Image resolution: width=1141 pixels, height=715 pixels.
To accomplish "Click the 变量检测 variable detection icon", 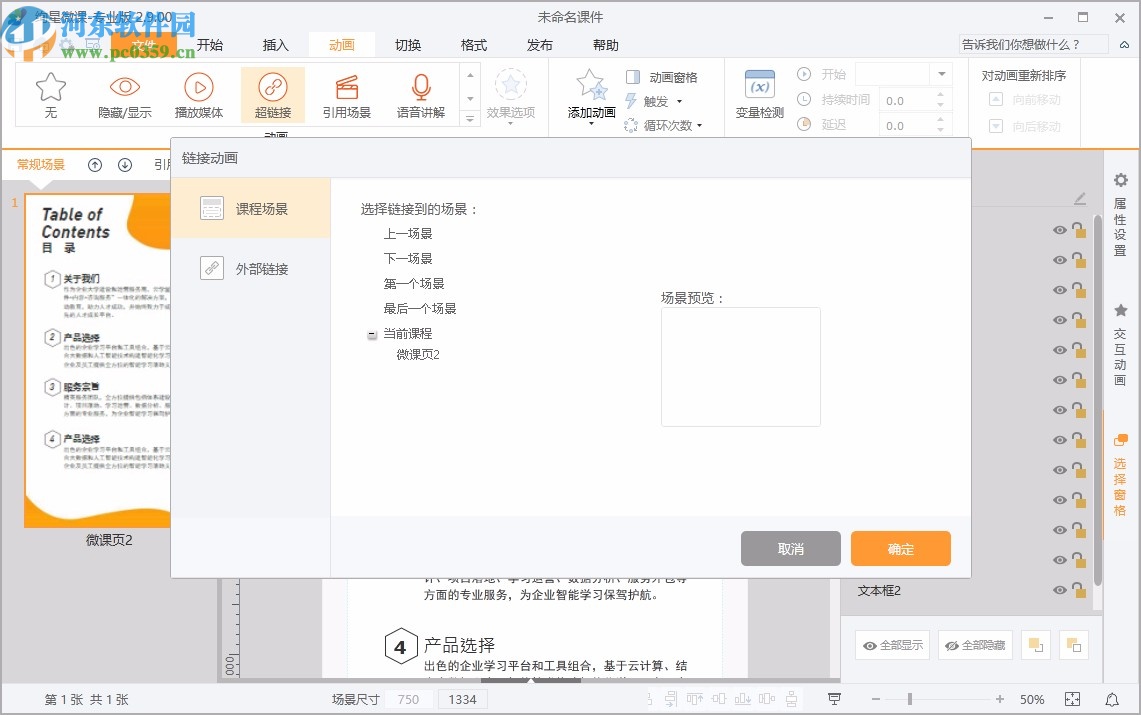I will click(758, 95).
